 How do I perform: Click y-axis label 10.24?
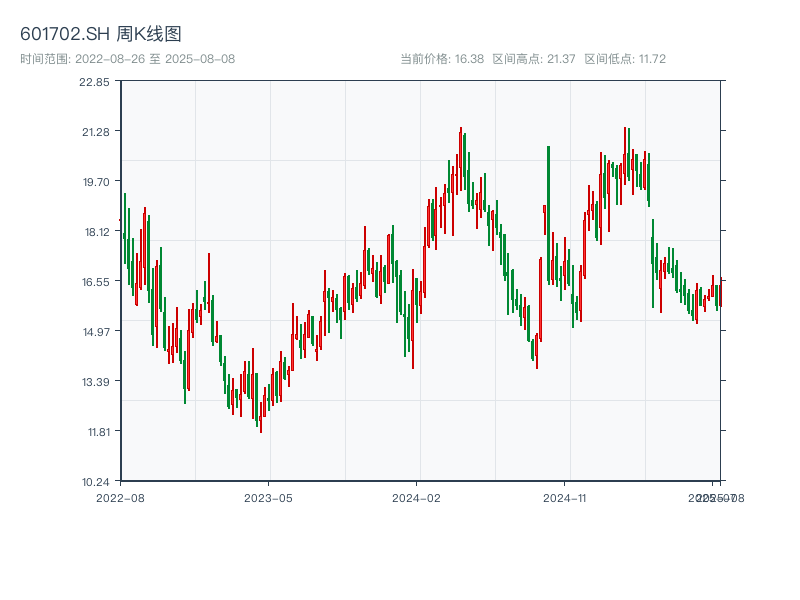coord(95,482)
